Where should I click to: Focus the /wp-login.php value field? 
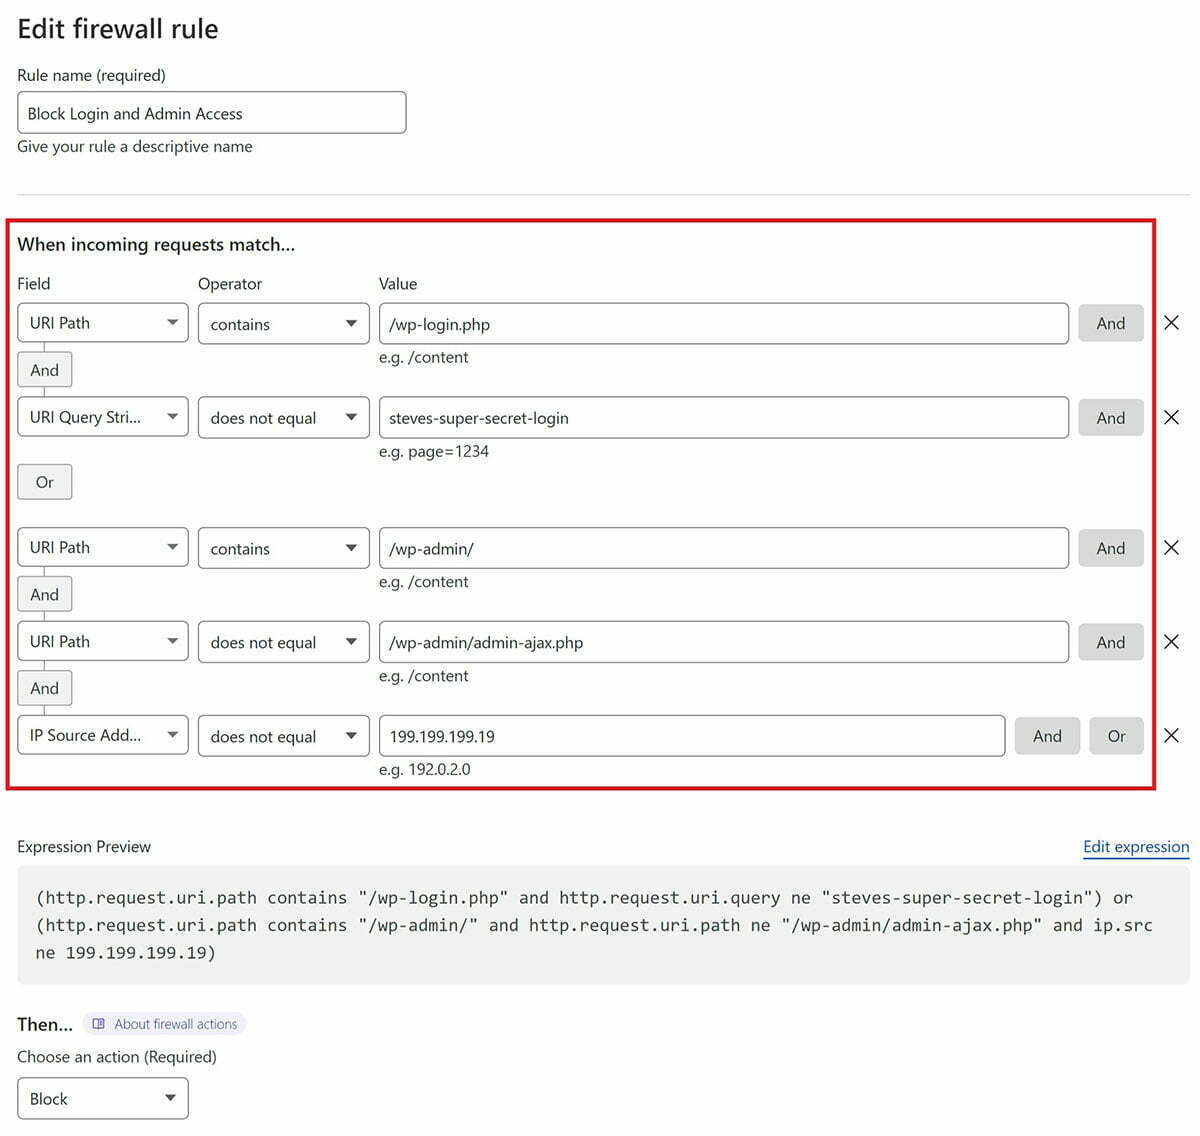724,324
